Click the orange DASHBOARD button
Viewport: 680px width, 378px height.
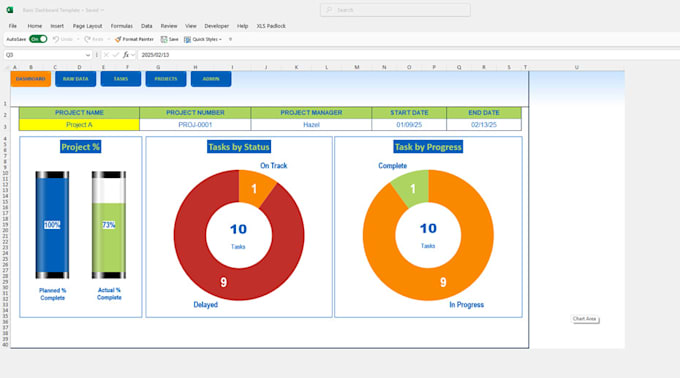click(x=31, y=79)
